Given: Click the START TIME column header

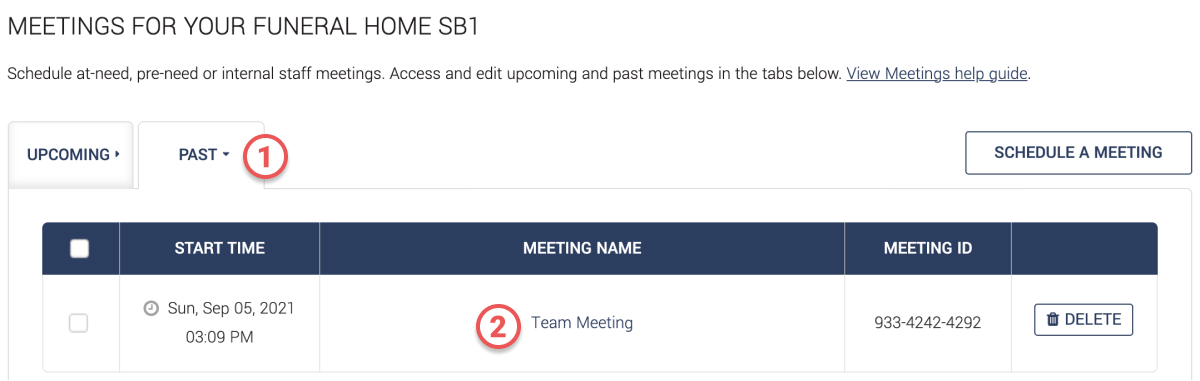Looking at the screenshot, I should click(219, 248).
